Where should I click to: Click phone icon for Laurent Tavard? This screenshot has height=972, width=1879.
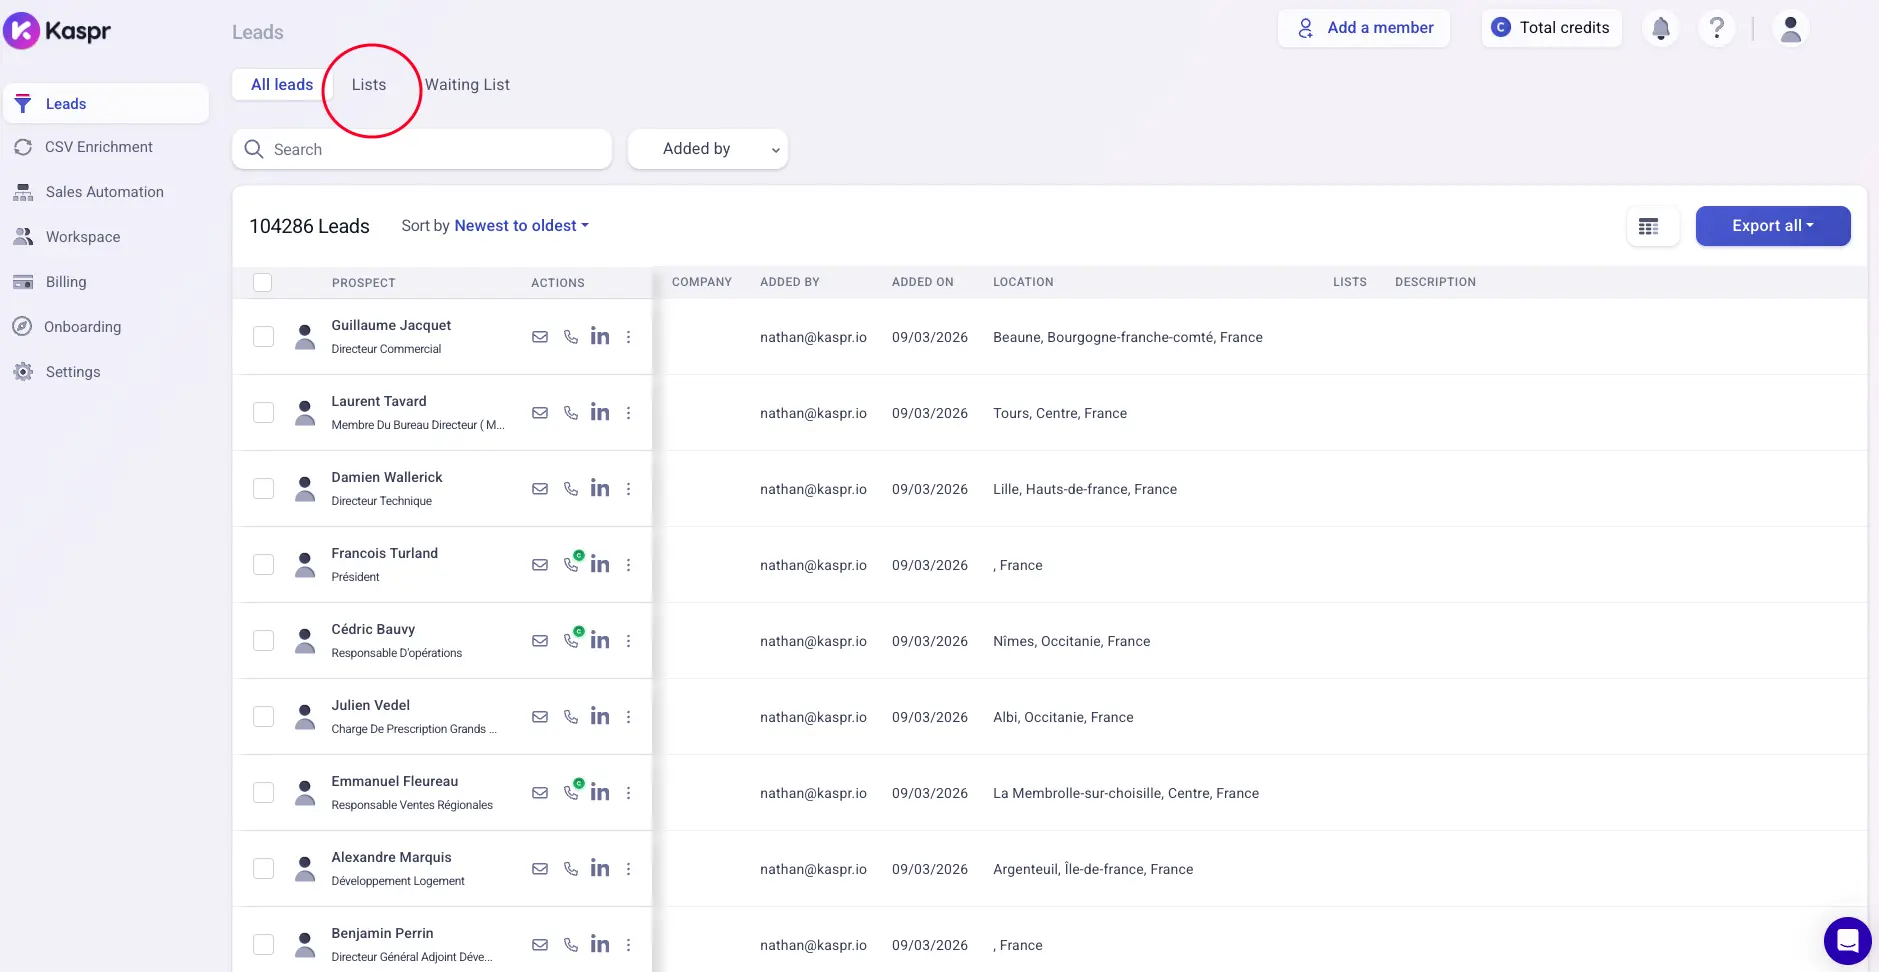pos(571,413)
